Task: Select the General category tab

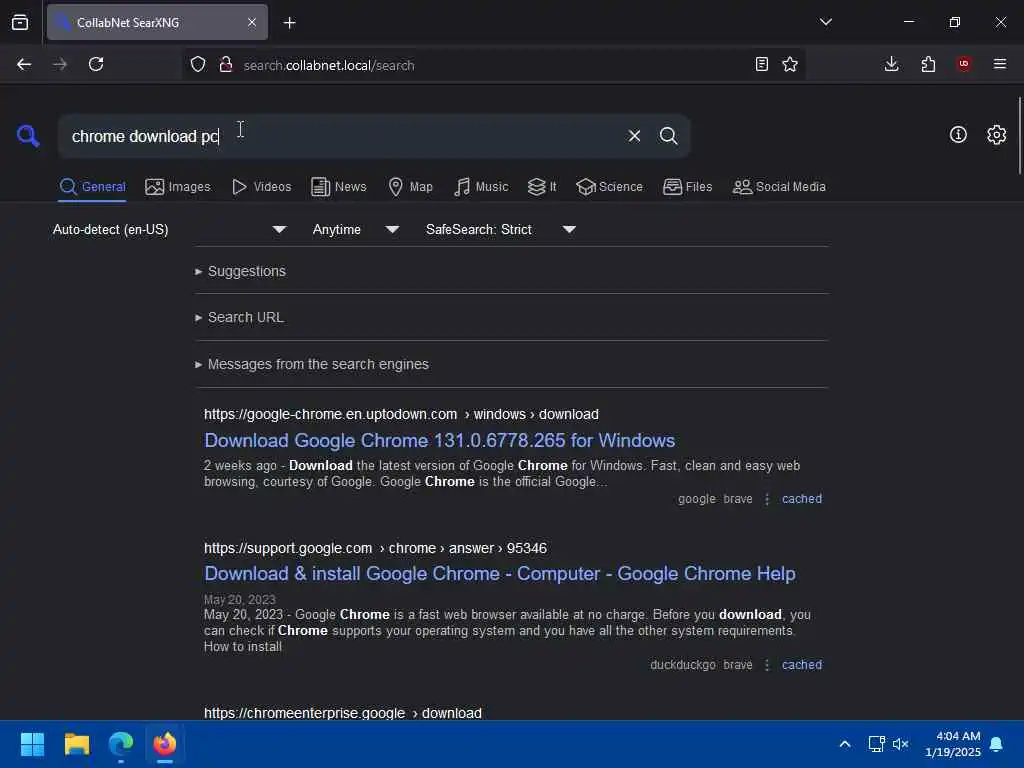Action: pyautogui.click(x=92, y=187)
